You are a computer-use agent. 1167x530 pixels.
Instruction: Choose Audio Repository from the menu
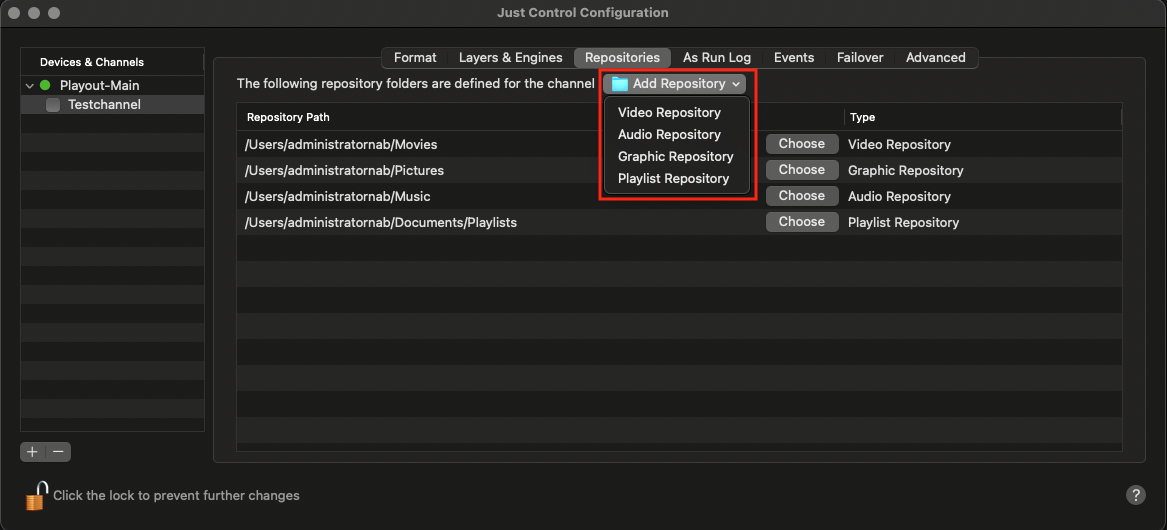click(669, 135)
